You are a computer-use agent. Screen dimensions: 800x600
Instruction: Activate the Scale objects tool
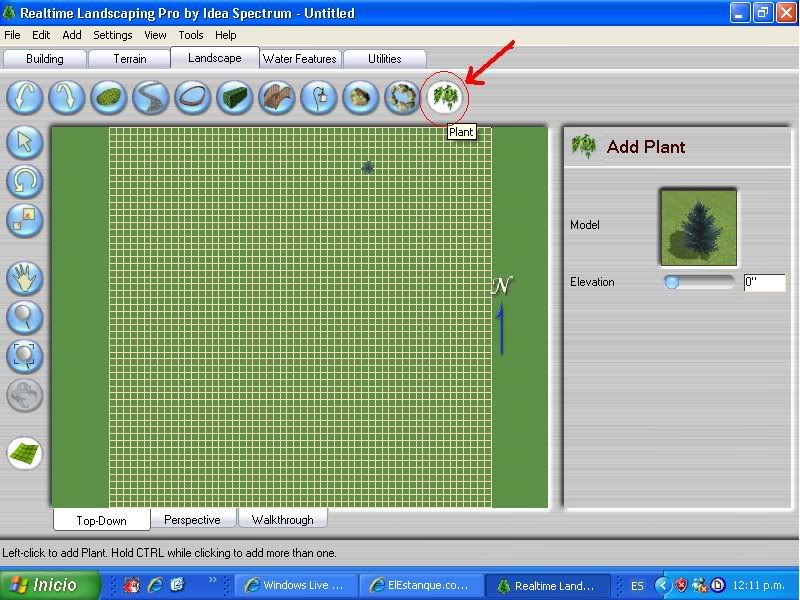pyautogui.click(x=24, y=220)
